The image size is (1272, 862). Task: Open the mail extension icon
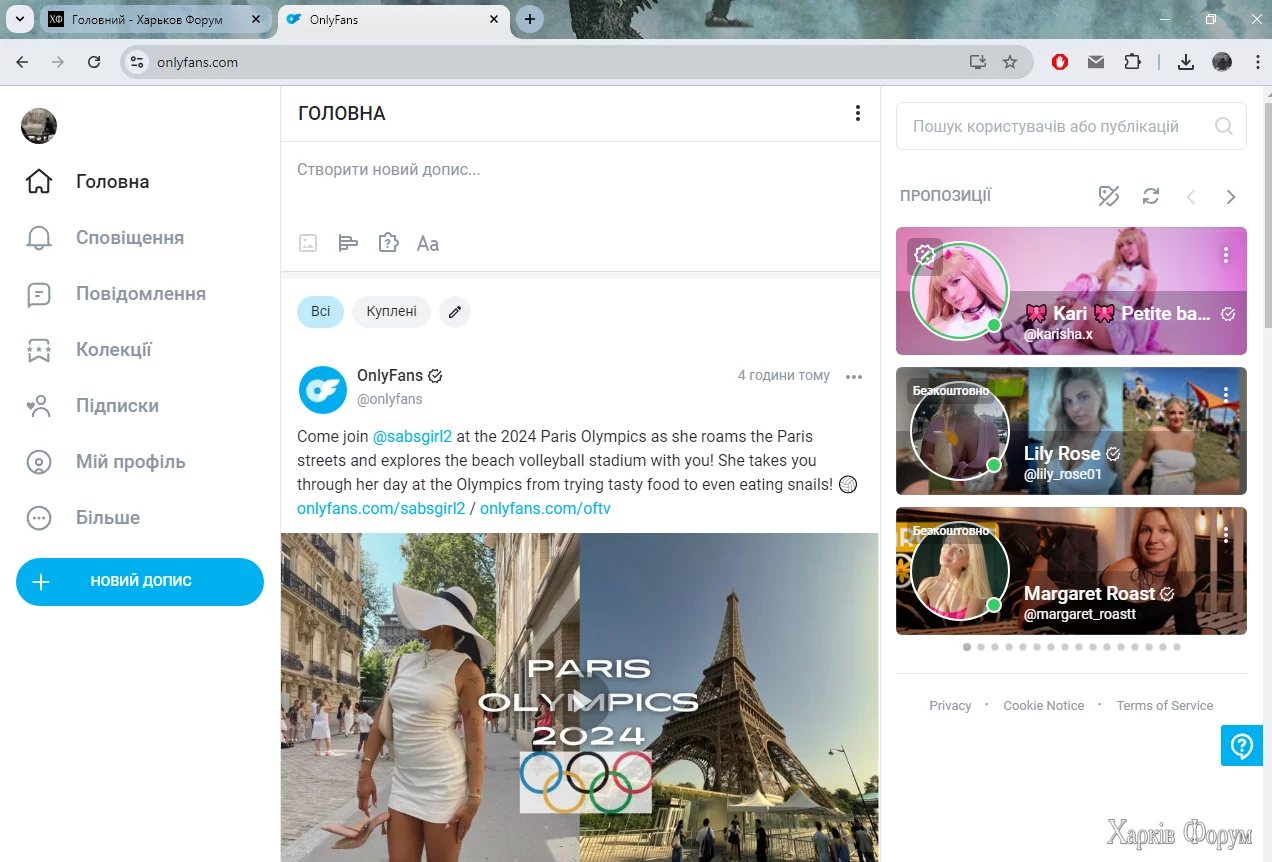(x=1096, y=62)
